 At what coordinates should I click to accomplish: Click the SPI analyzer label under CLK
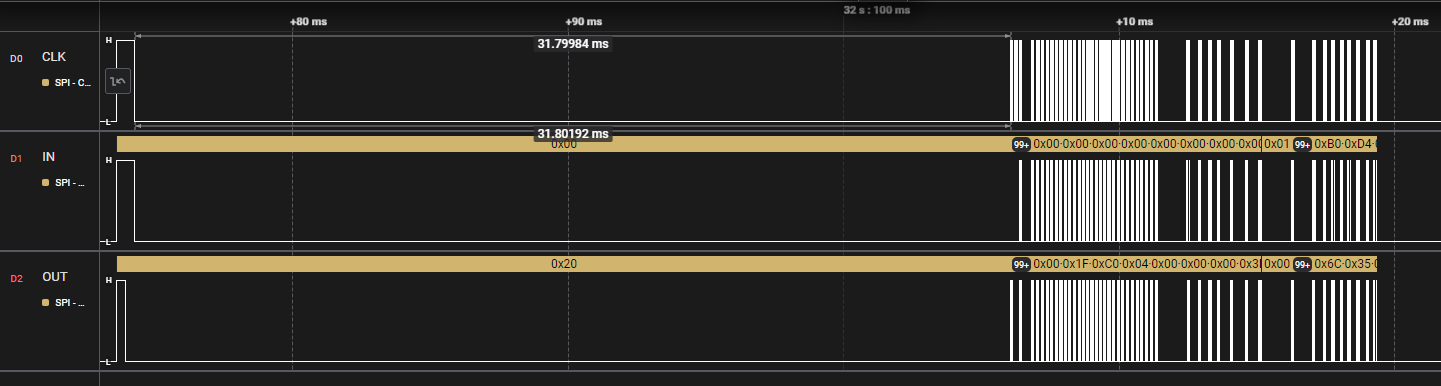point(73,82)
